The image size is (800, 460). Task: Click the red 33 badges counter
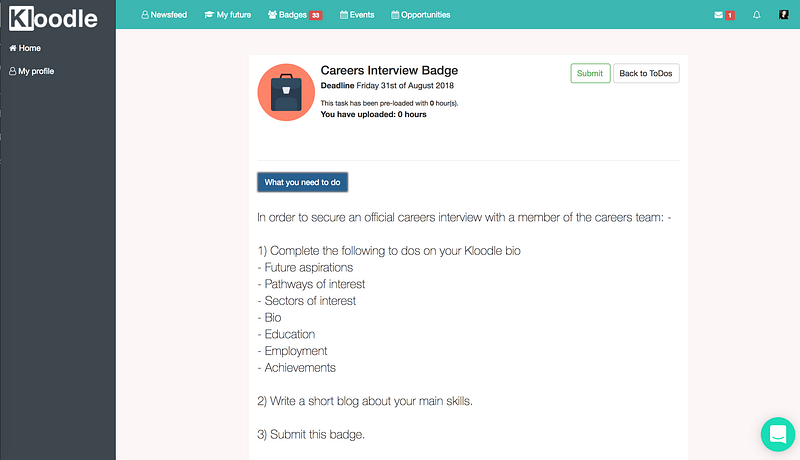[315, 15]
